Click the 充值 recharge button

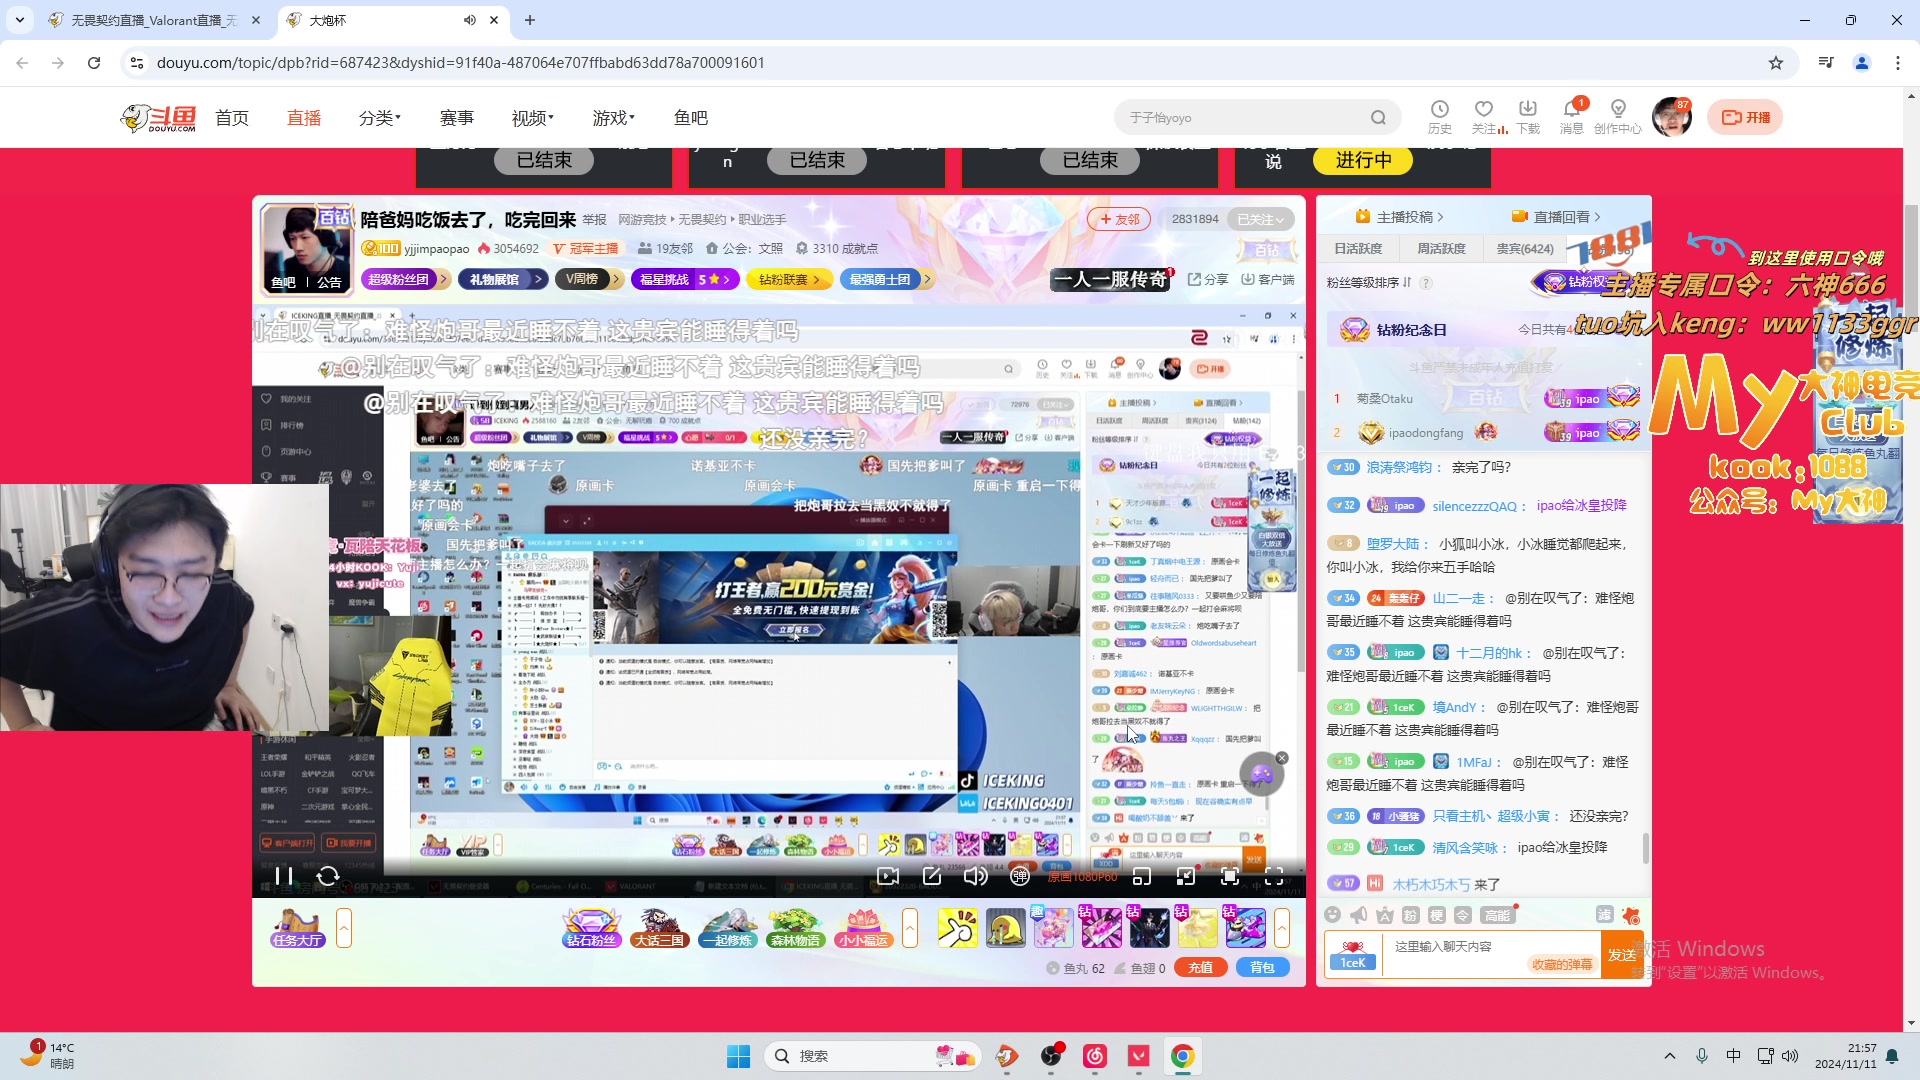1201,968
